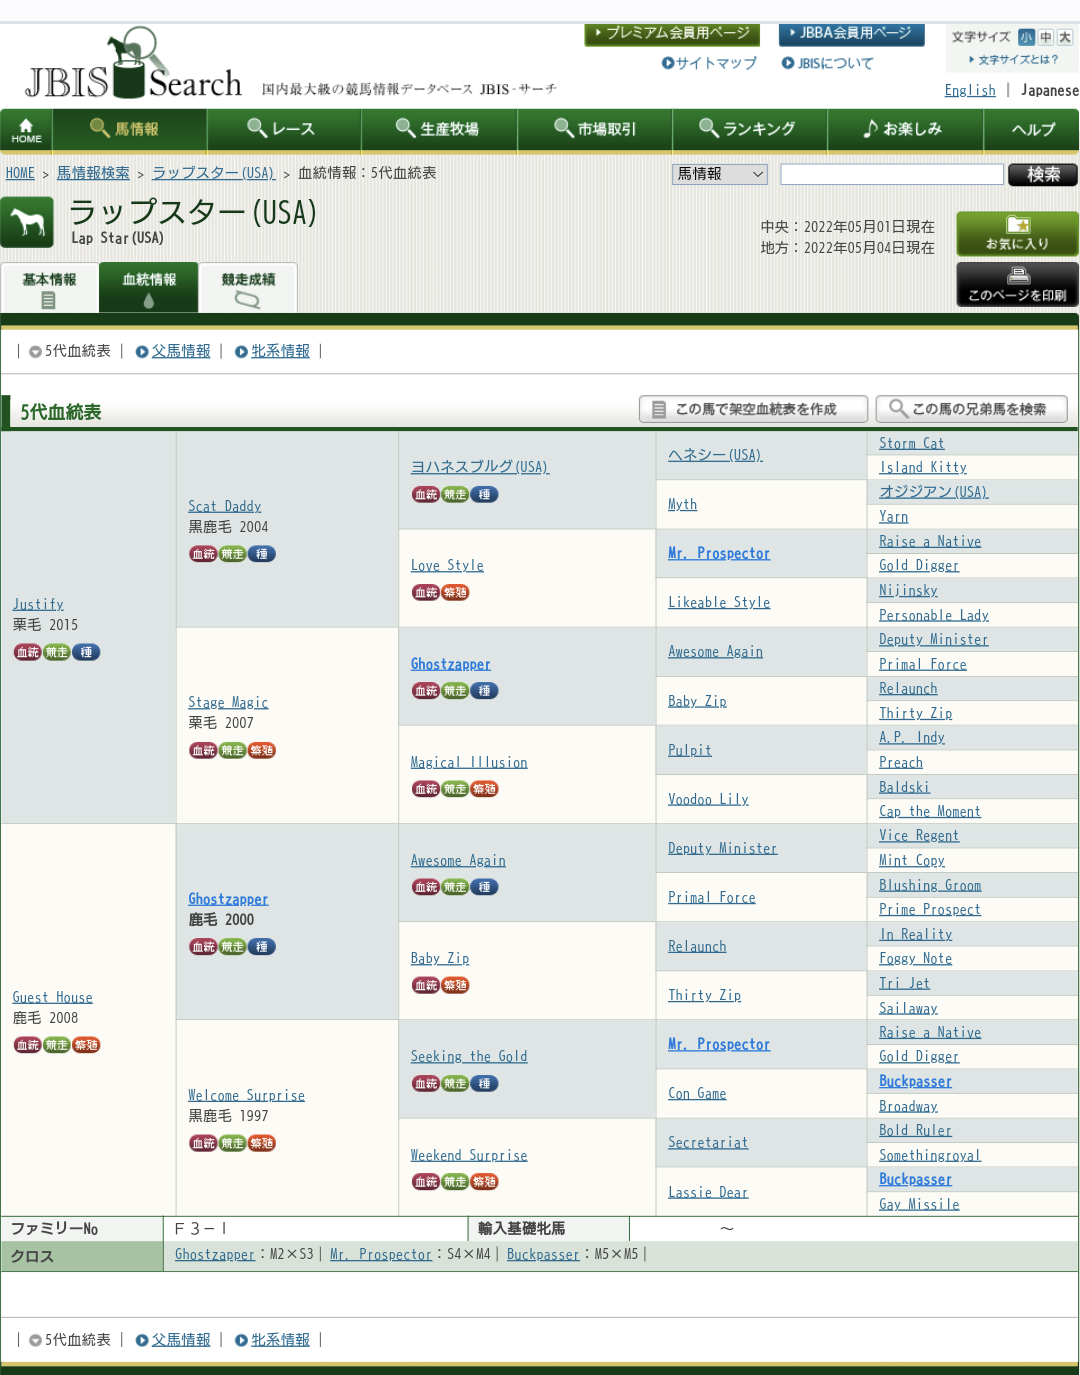Click the JBIS Search logo
The height and width of the screenshot is (1375, 1080).
tap(133, 67)
